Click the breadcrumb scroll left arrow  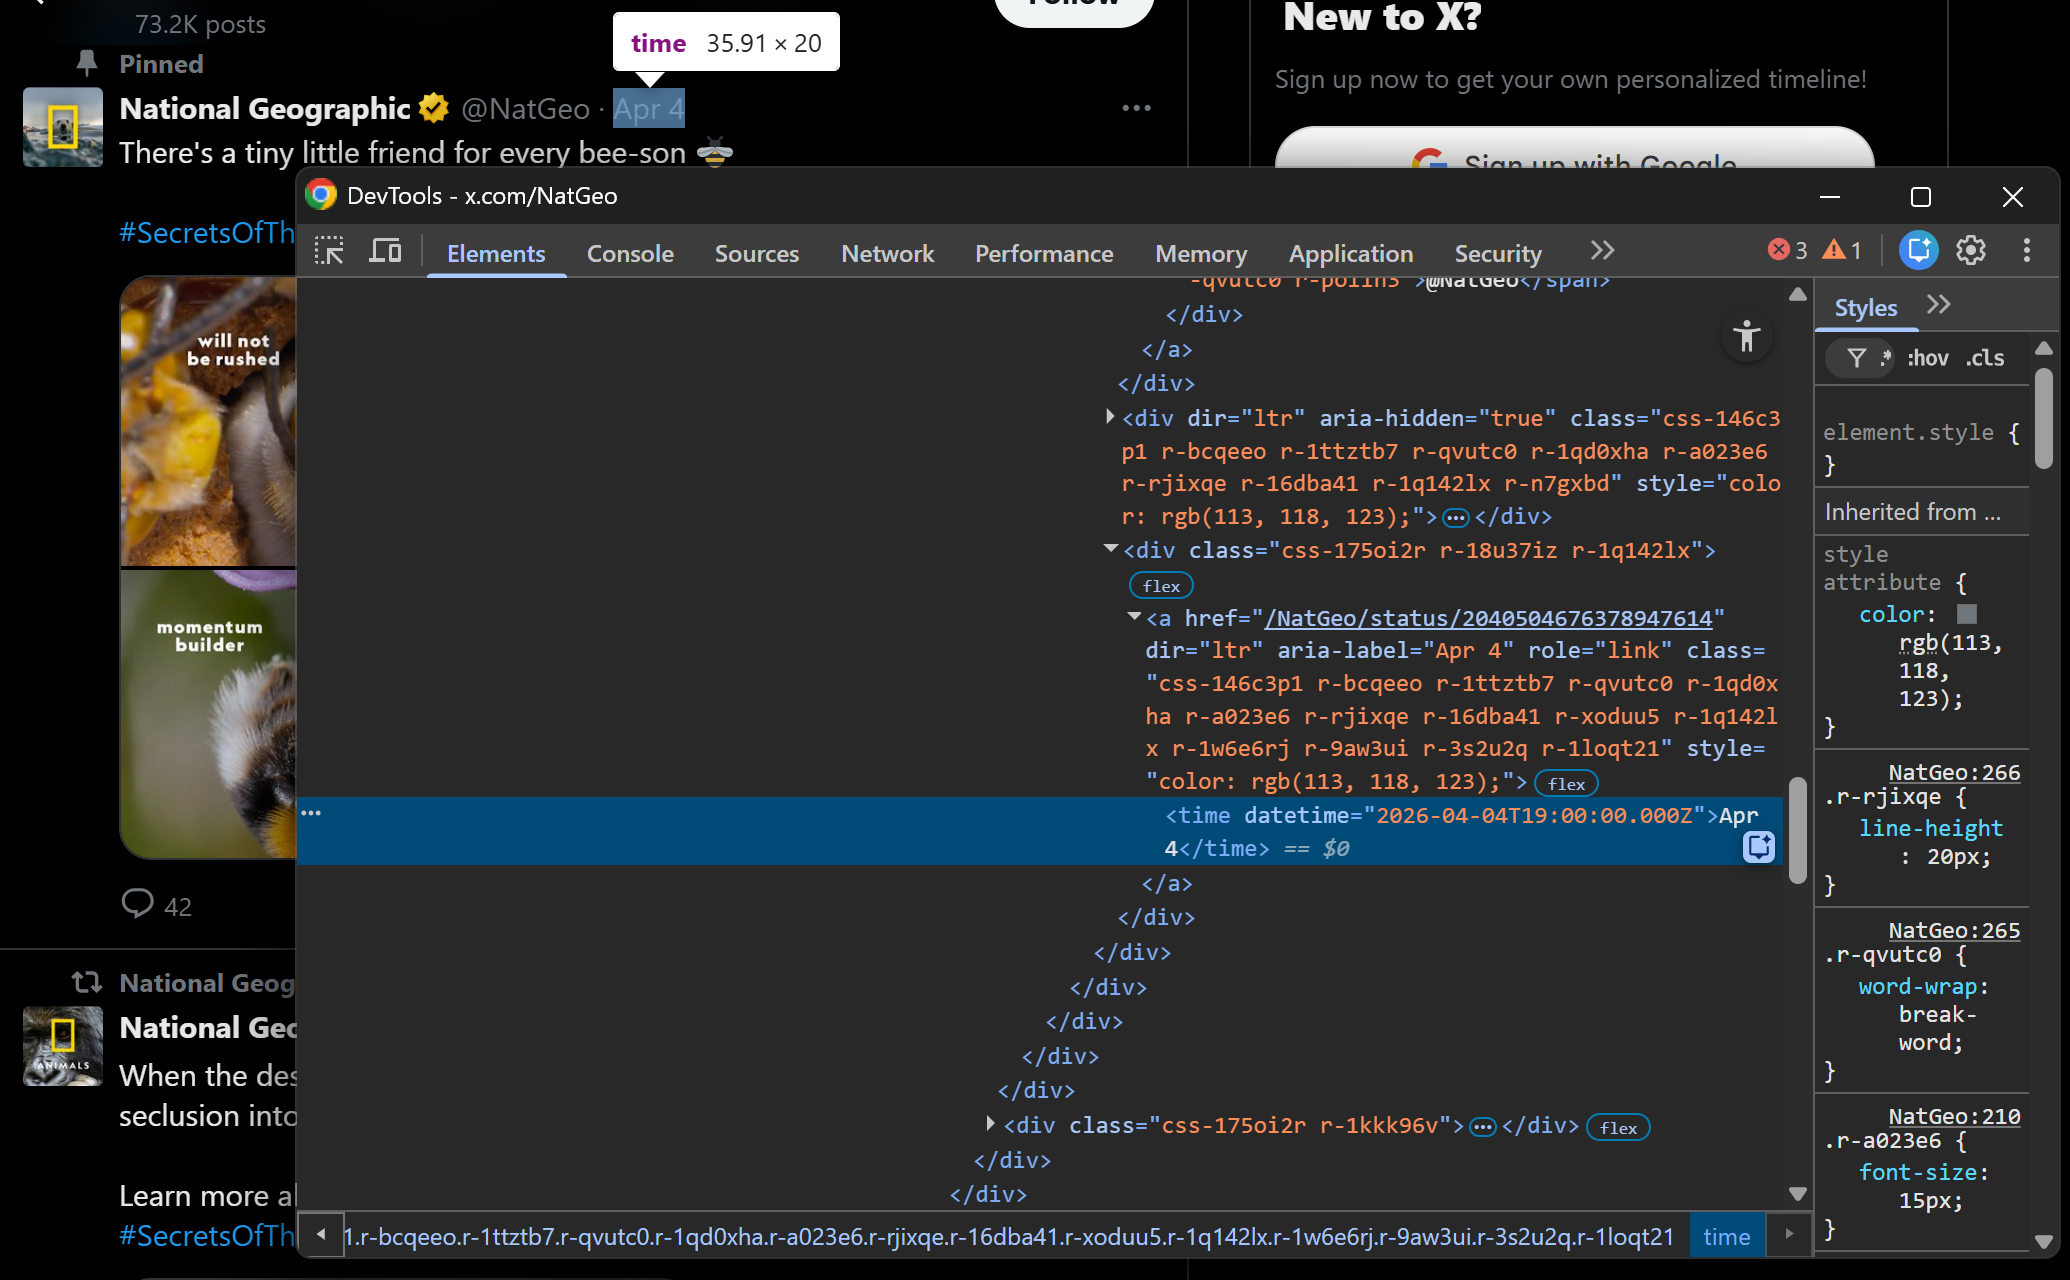pyautogui.click(x=321, y=1235)
